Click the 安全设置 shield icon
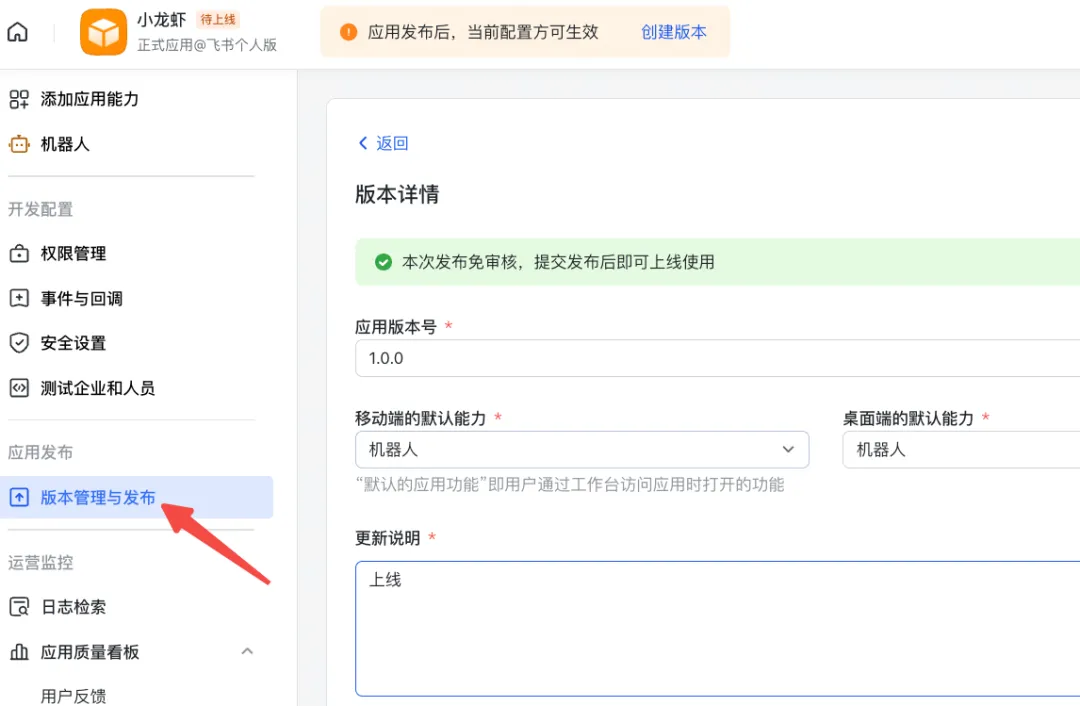The image size is (1080, 706). coord(19,343)
